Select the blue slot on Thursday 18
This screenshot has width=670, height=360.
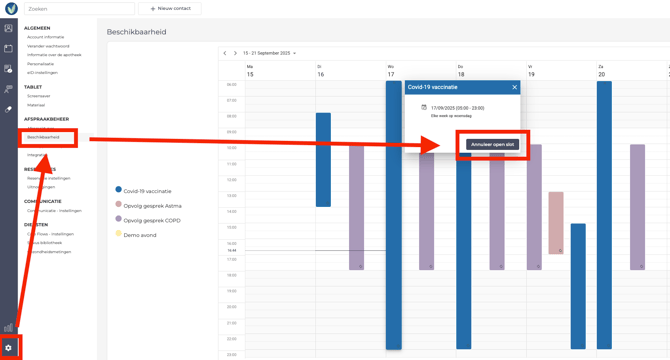point(464,251)
